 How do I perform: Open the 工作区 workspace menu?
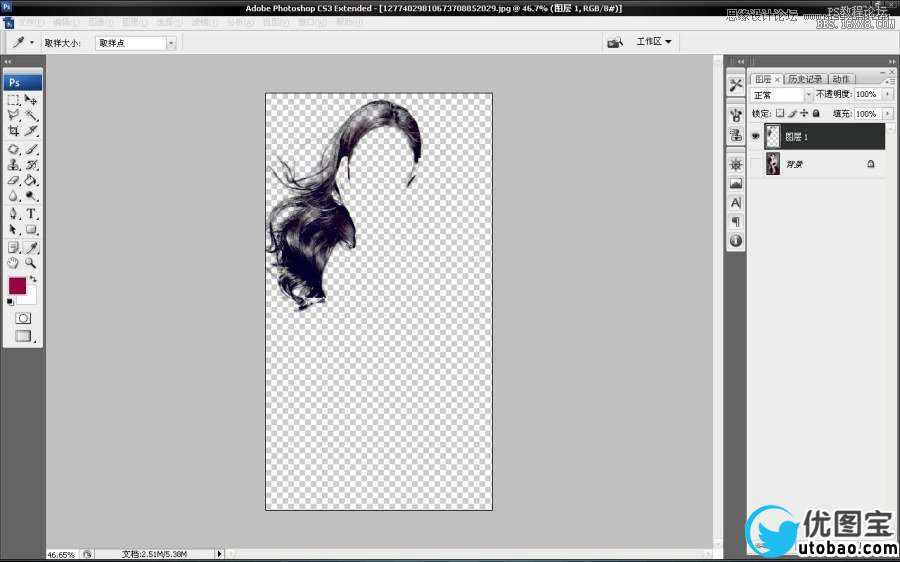[653, 41]
